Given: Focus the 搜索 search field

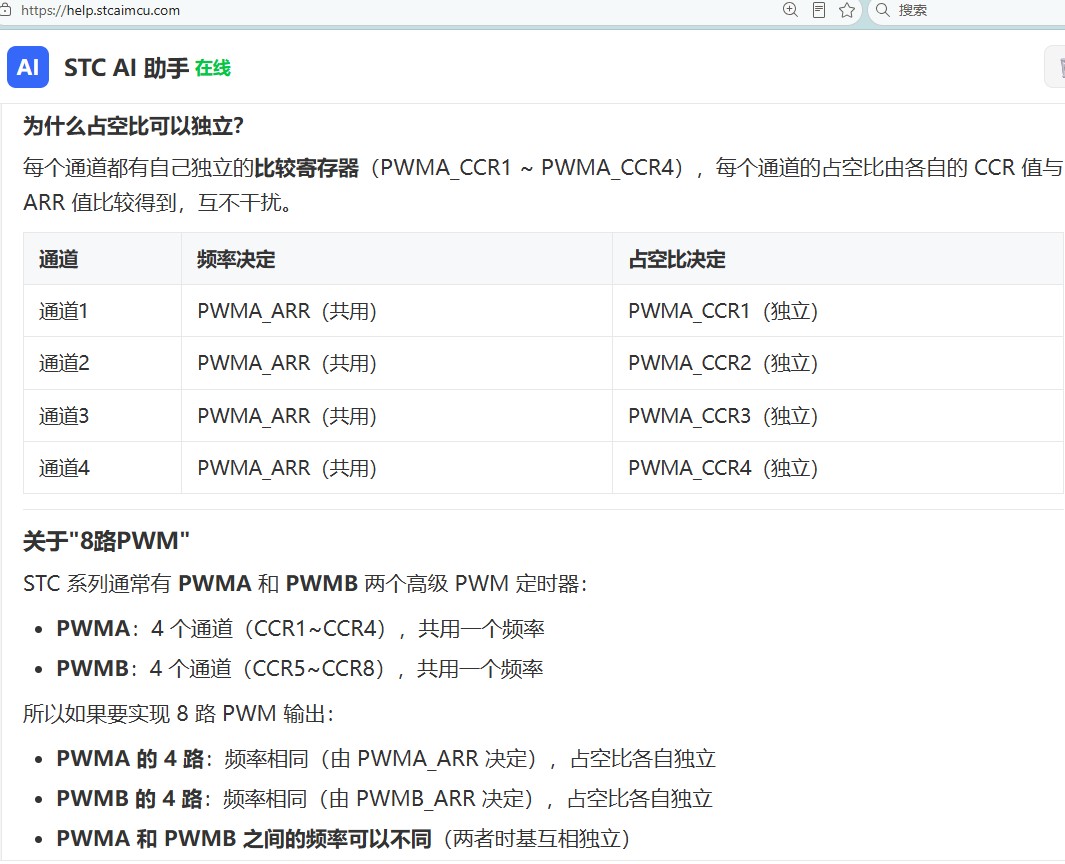Looking at the screenshot, I should (967, 10).
